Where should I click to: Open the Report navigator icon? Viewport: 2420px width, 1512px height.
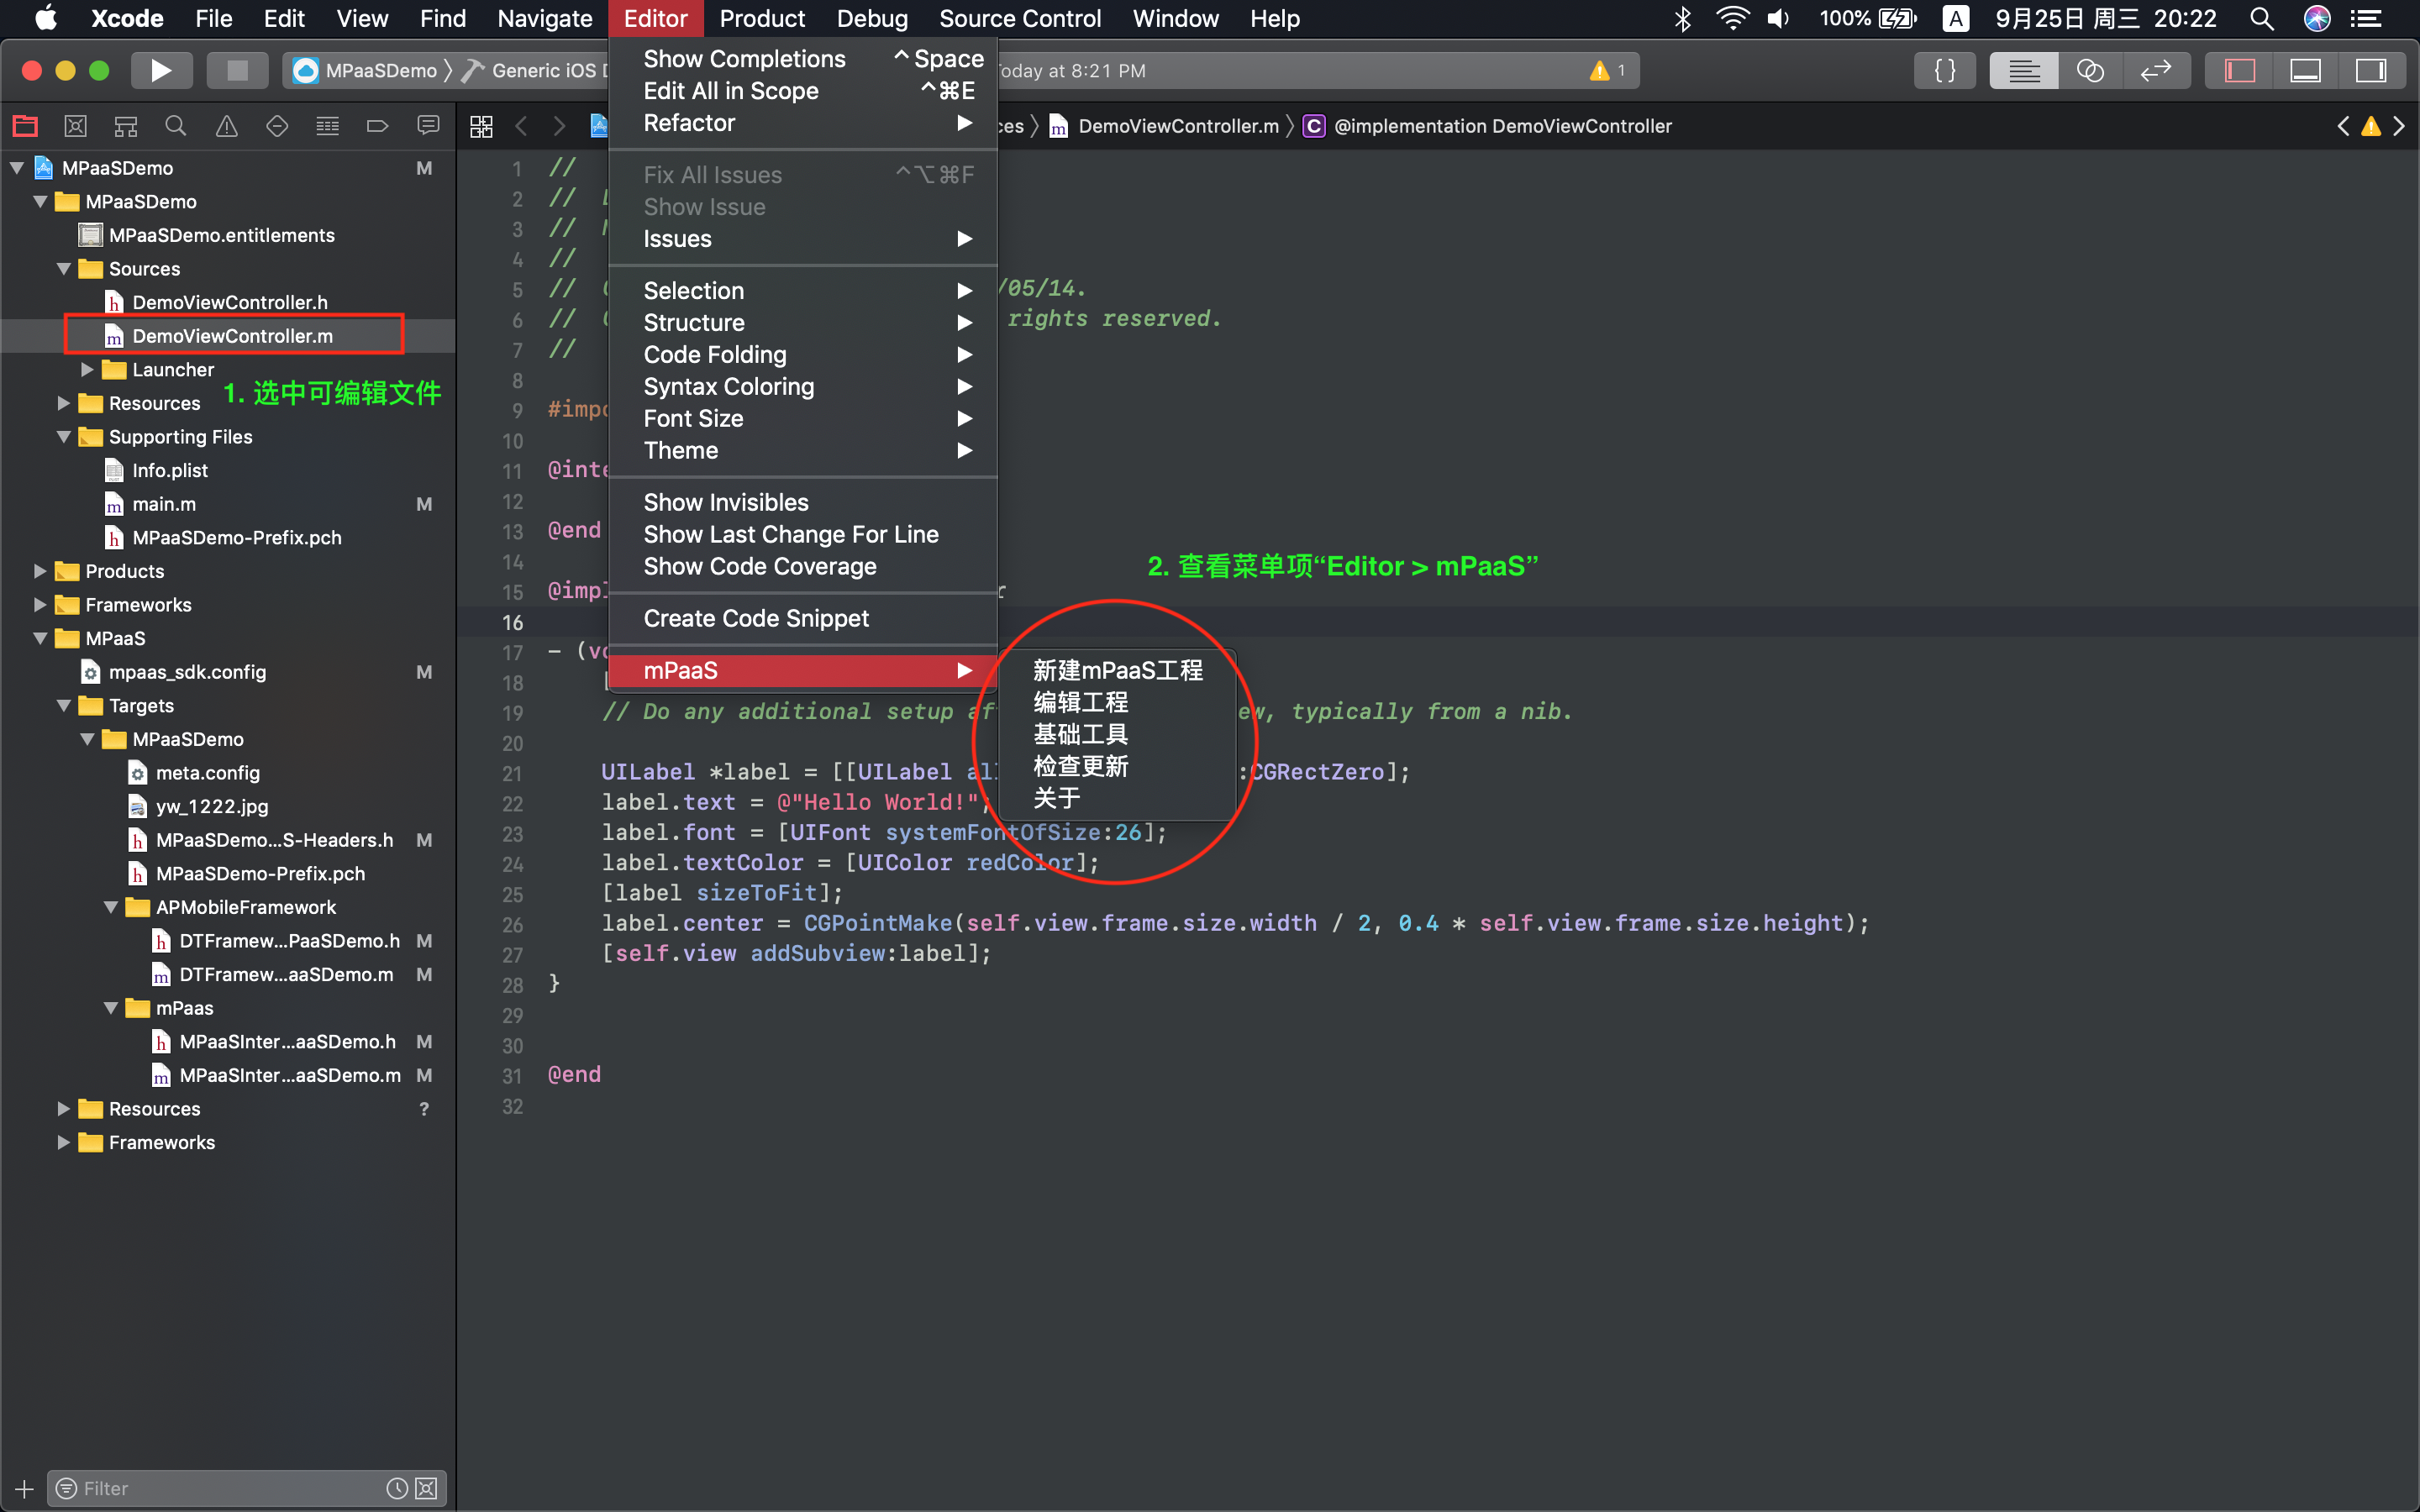coord(428,126)
